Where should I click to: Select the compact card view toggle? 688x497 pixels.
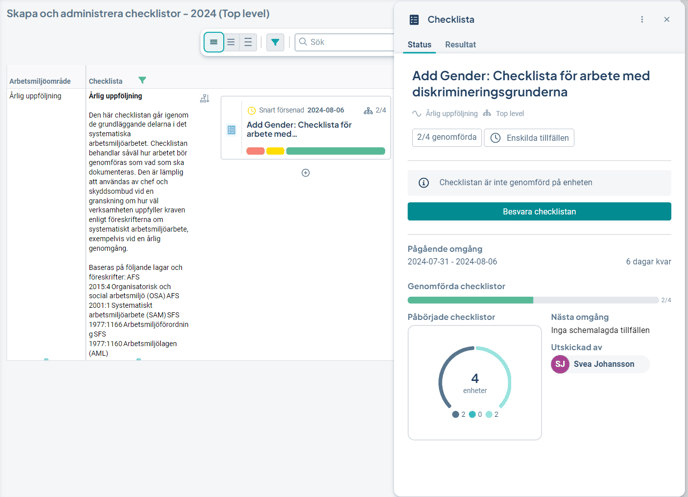point(213,42)
